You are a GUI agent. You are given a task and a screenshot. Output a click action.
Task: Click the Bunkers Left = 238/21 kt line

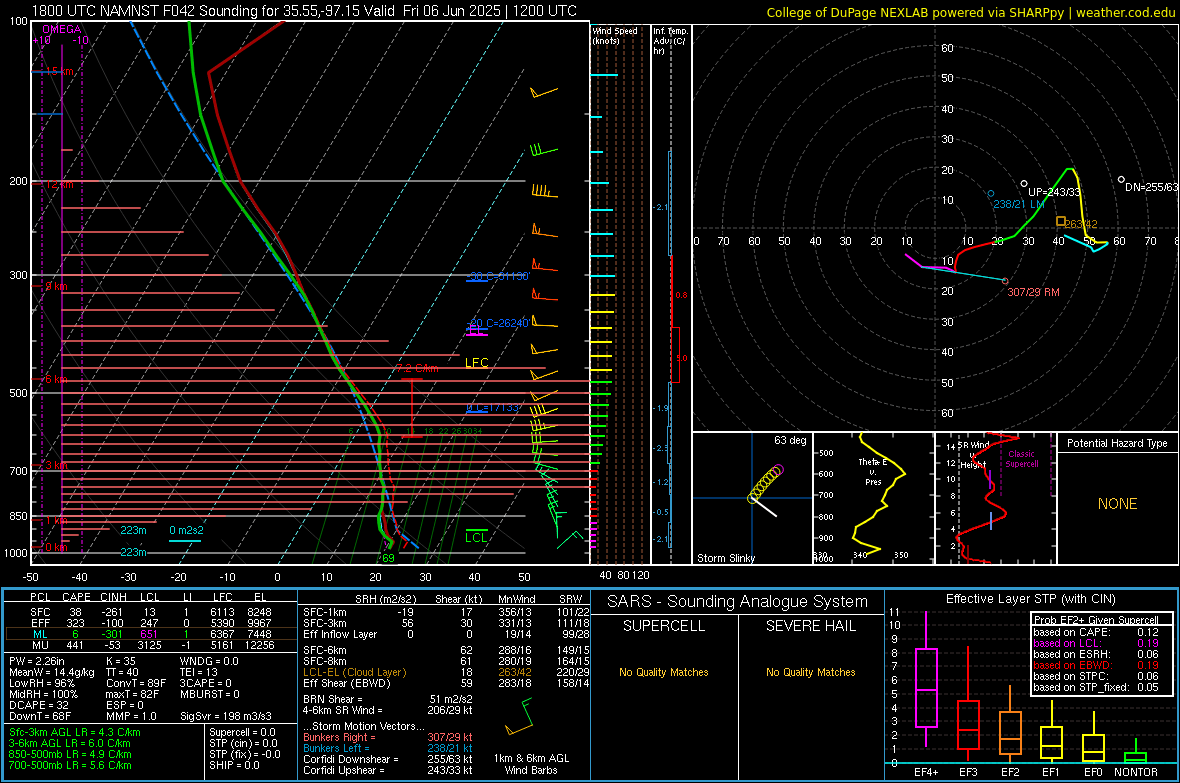(x=388, y=748)
